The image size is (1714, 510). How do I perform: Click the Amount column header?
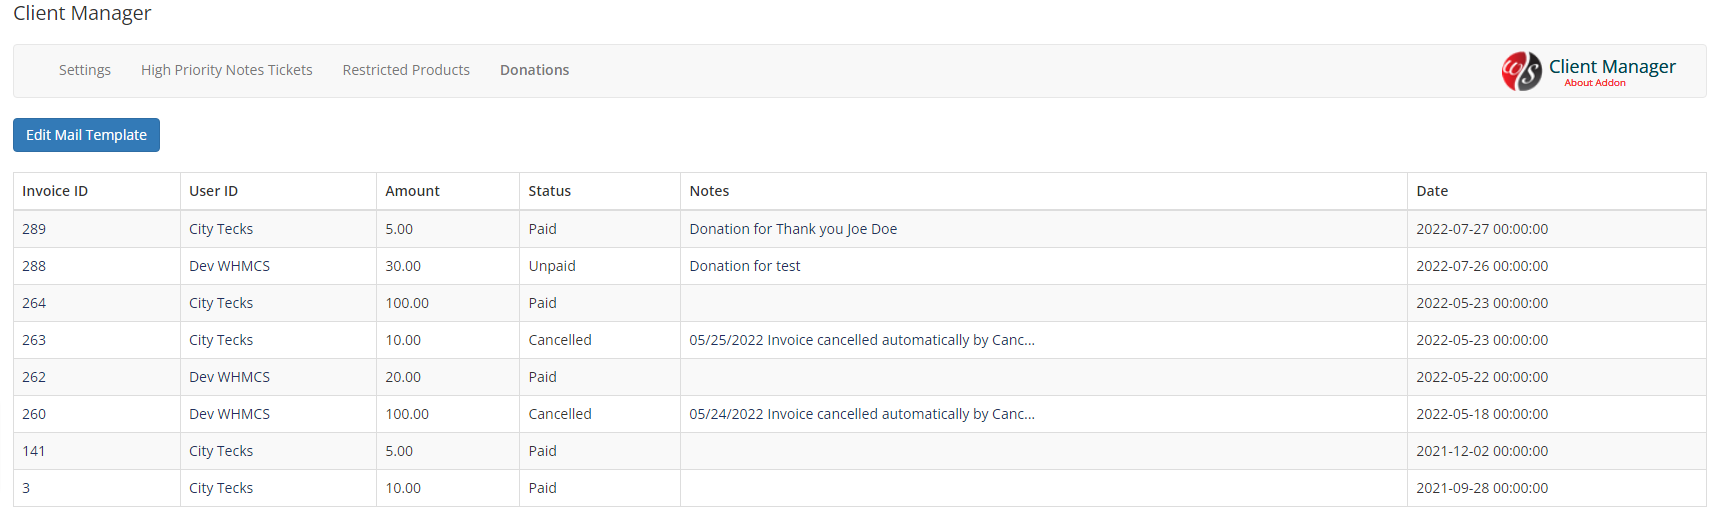[412, 191]
